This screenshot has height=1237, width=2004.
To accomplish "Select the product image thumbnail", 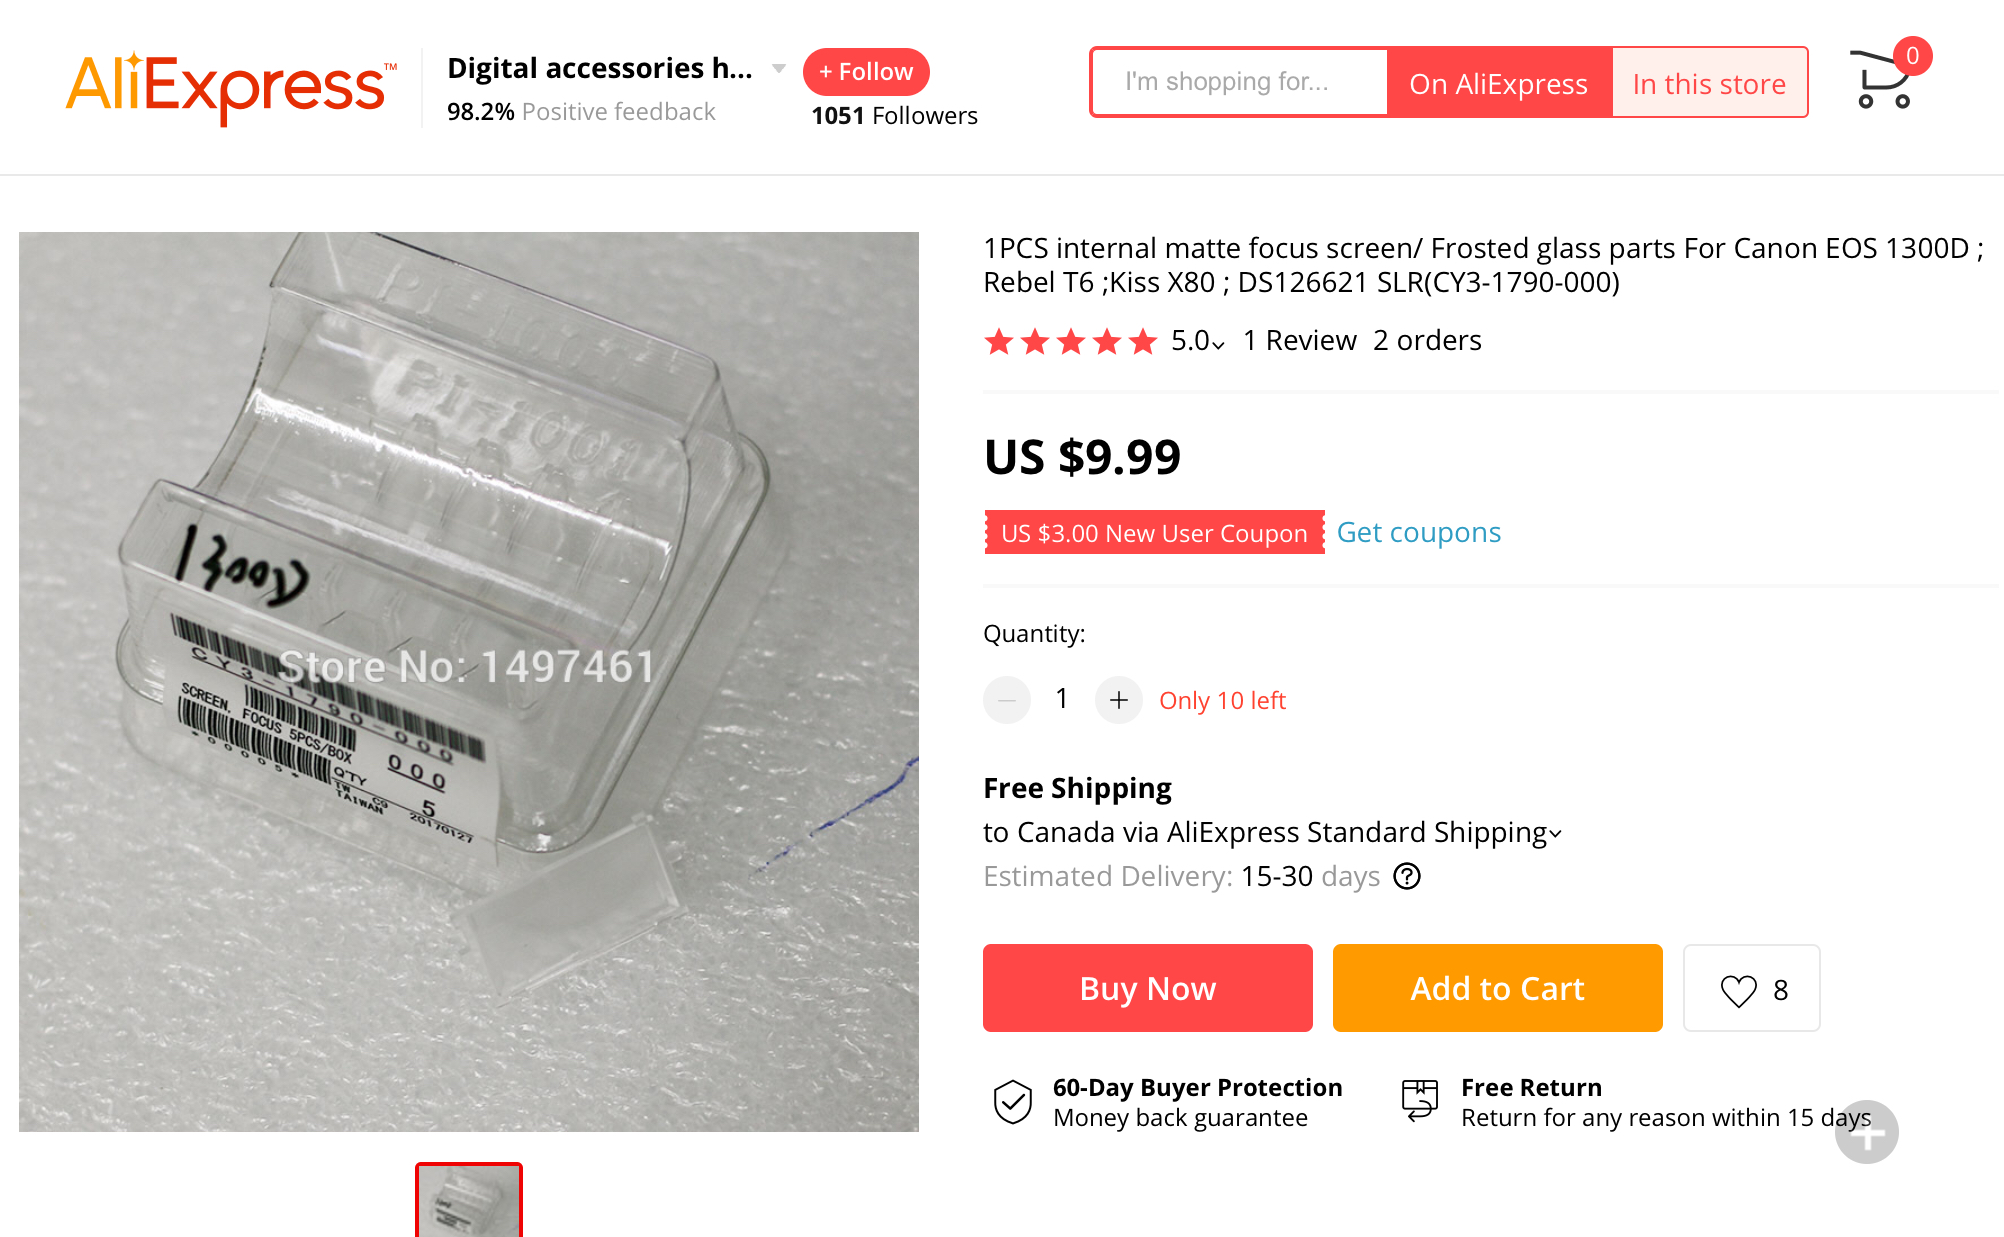I will click(x=469, y=1200).
